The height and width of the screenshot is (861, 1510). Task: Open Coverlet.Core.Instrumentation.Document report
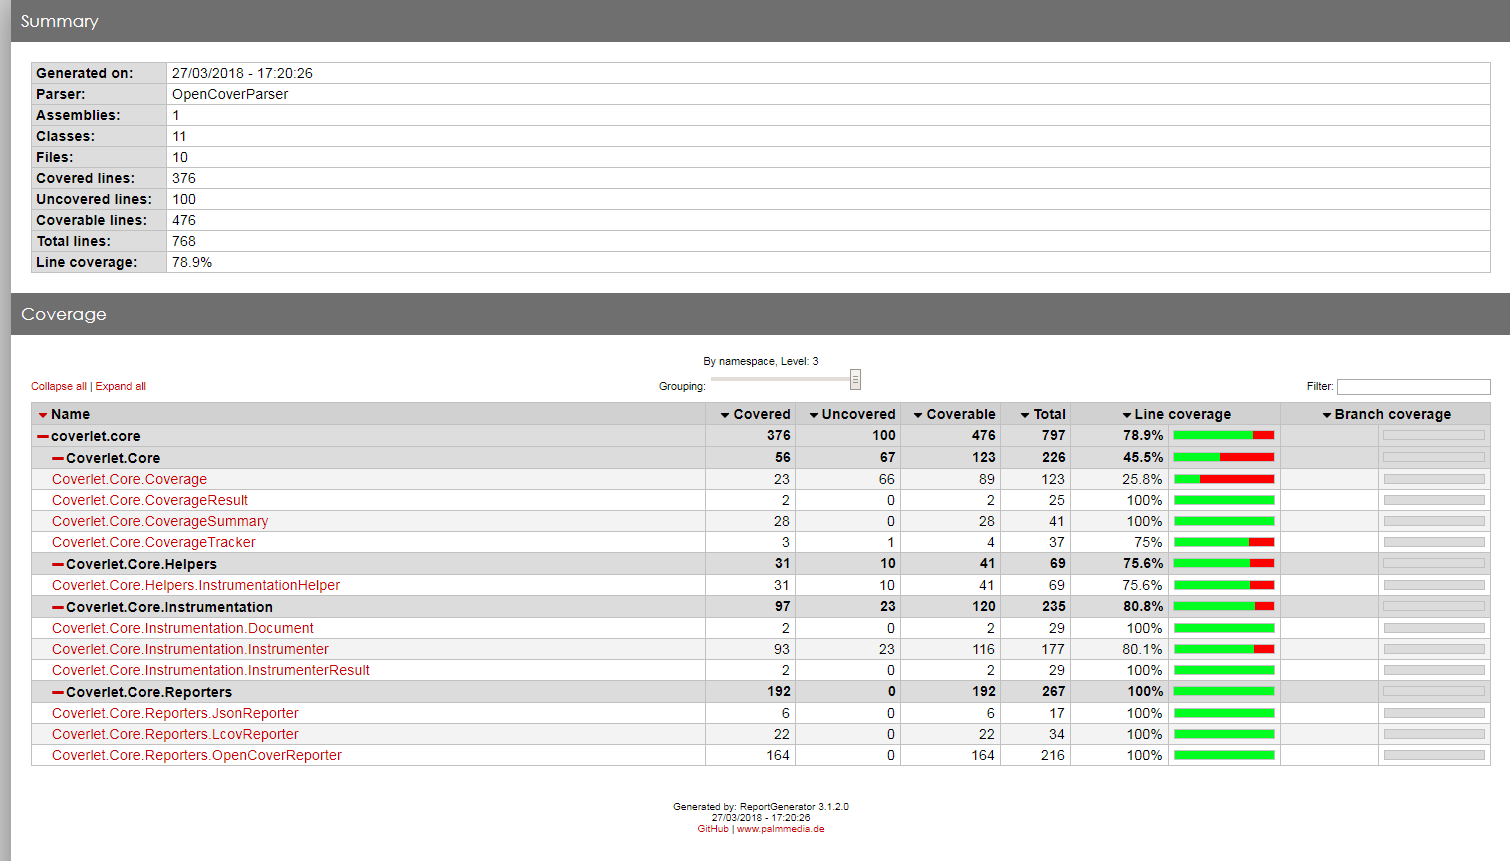pos(183,628)
